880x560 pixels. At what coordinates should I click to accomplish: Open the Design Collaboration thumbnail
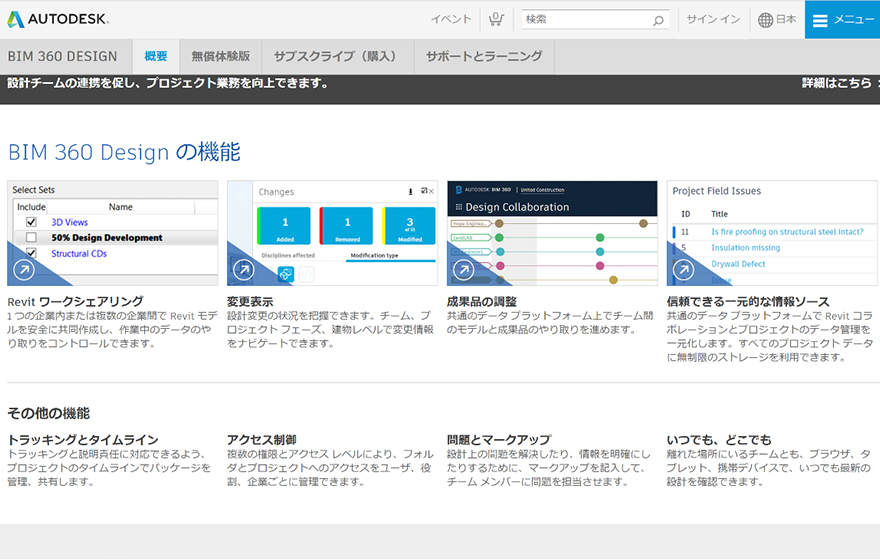click(552, 233)
